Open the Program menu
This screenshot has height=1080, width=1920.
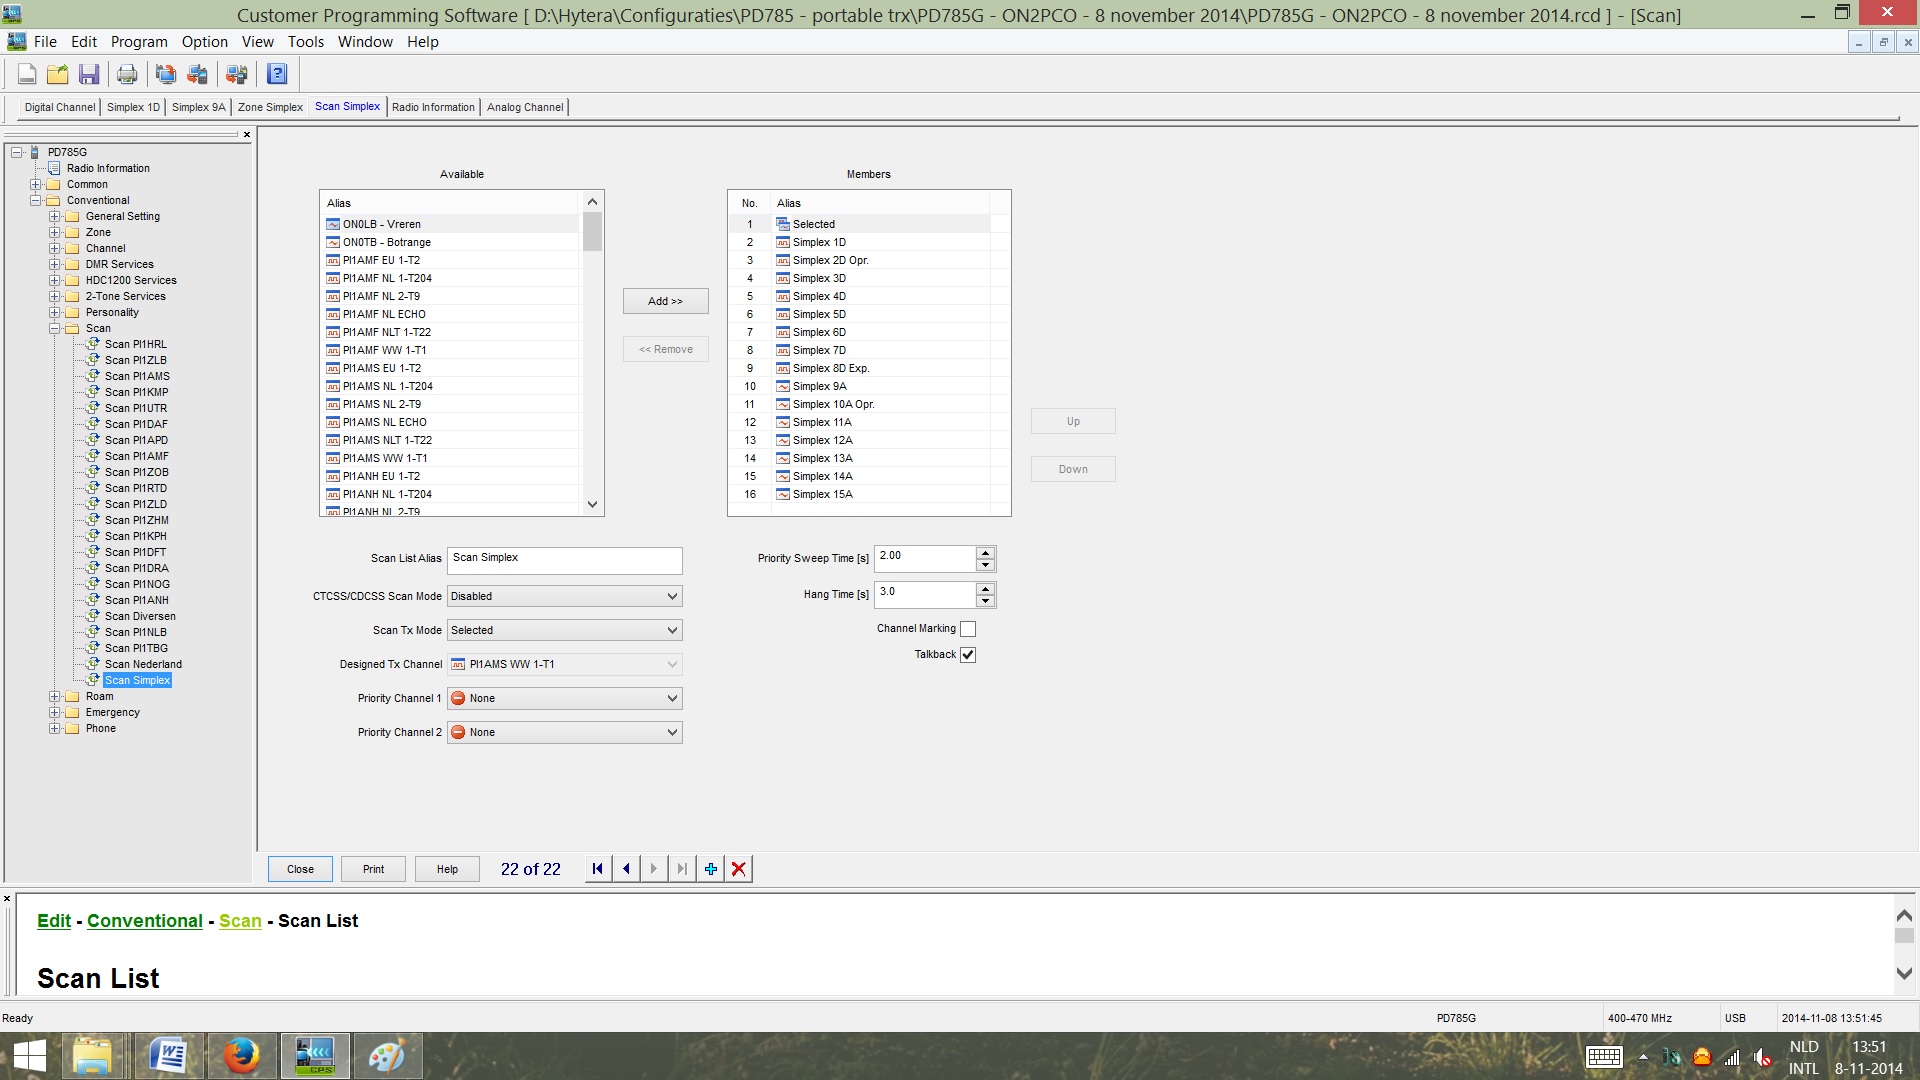tap(139, 42)
